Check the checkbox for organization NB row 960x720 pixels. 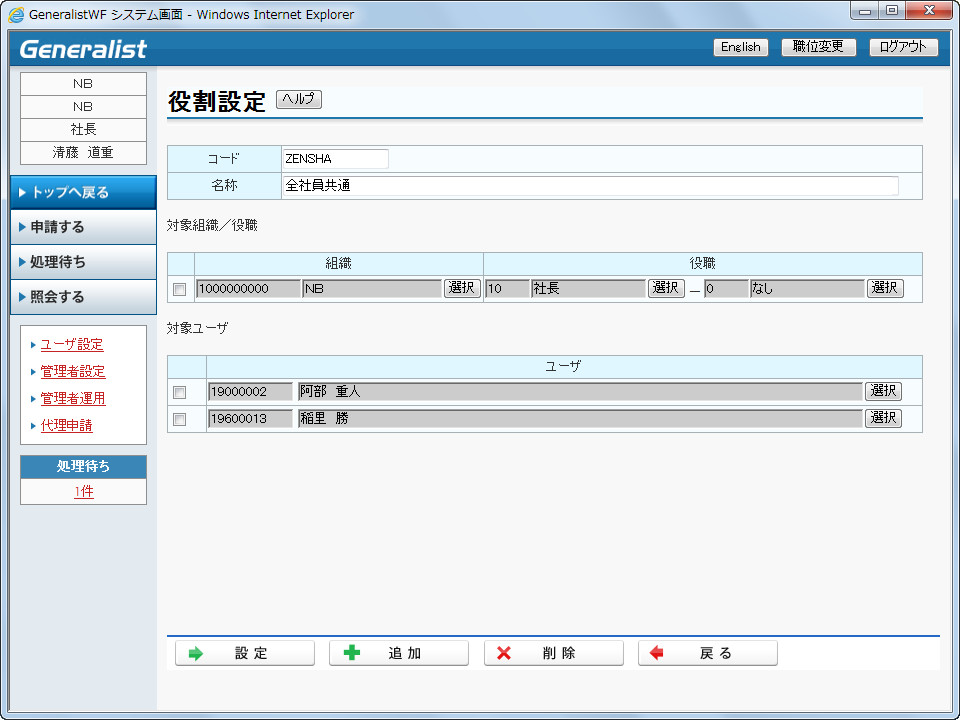(180, 289)
